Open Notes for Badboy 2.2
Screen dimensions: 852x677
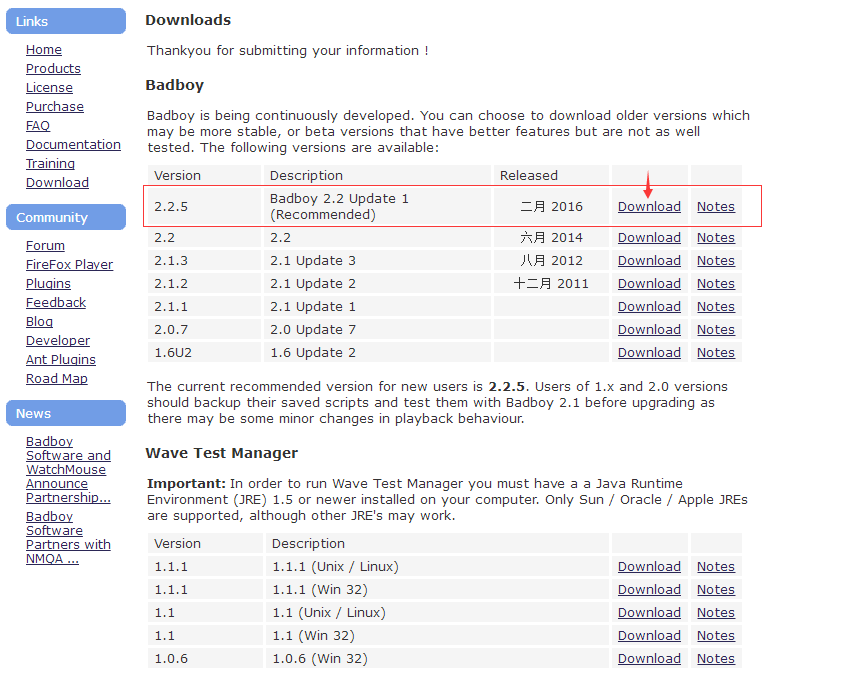(x=716, y=237)
